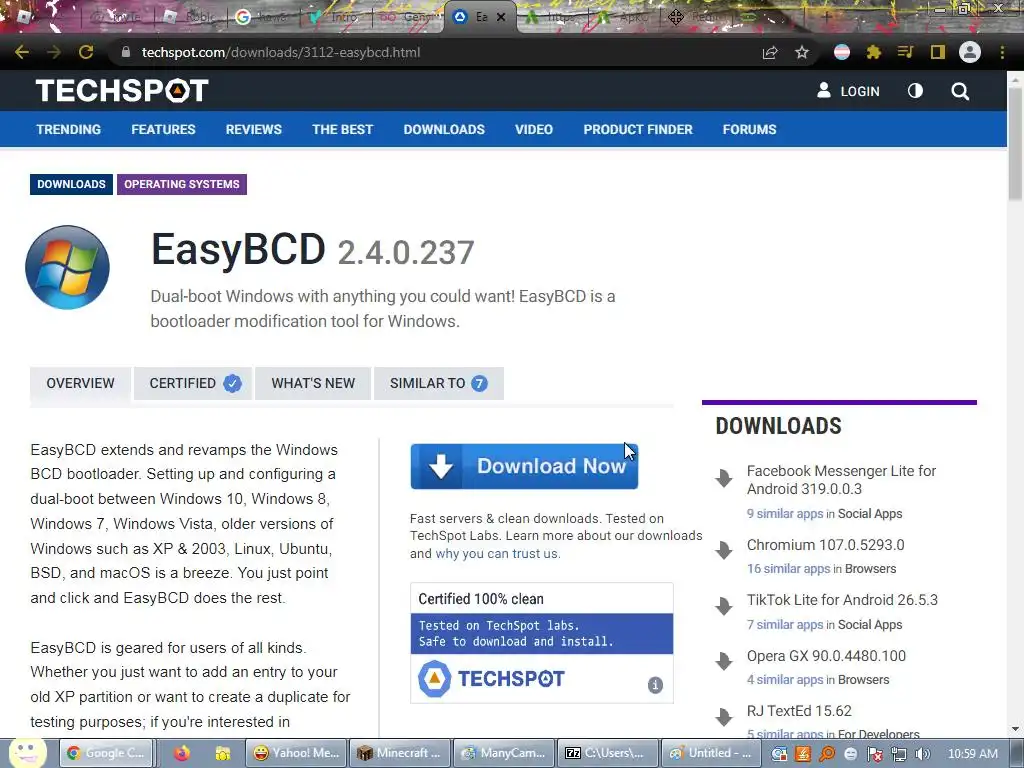Select the SIMILAR TO tab
This screenshot has width=1024, height=768.
439,383
